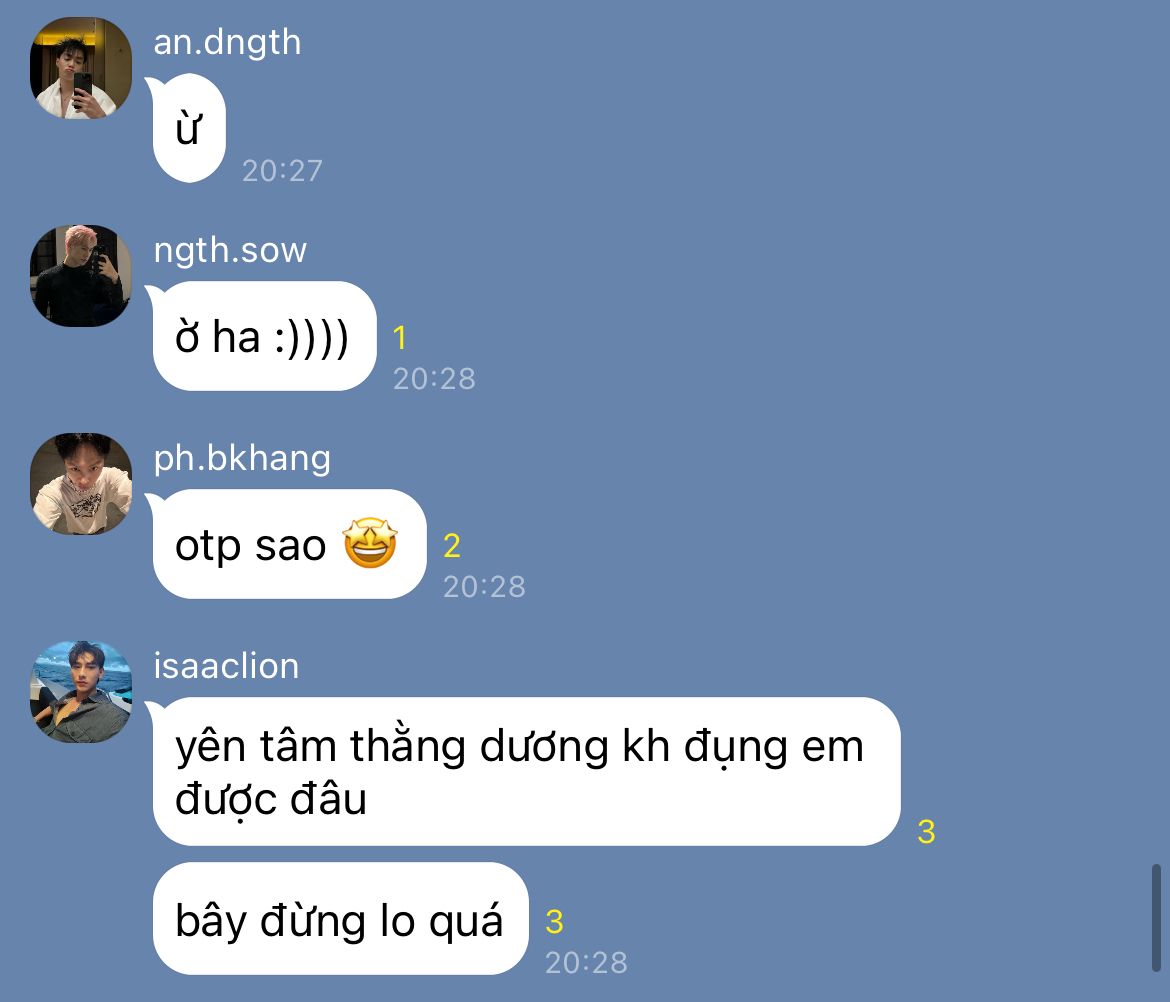Click the yellow read count 1
1170x1002 pixels.
click(x=400, y=338)
